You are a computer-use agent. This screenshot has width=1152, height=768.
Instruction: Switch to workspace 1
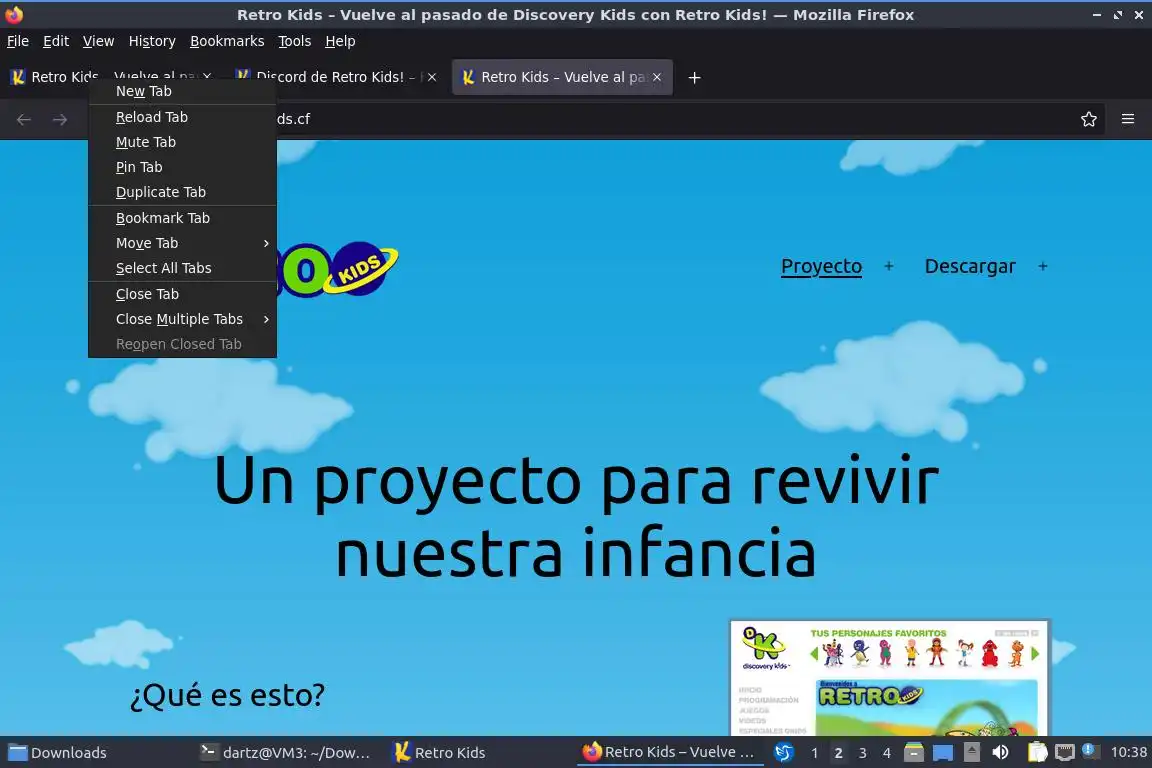pos(814,753)
